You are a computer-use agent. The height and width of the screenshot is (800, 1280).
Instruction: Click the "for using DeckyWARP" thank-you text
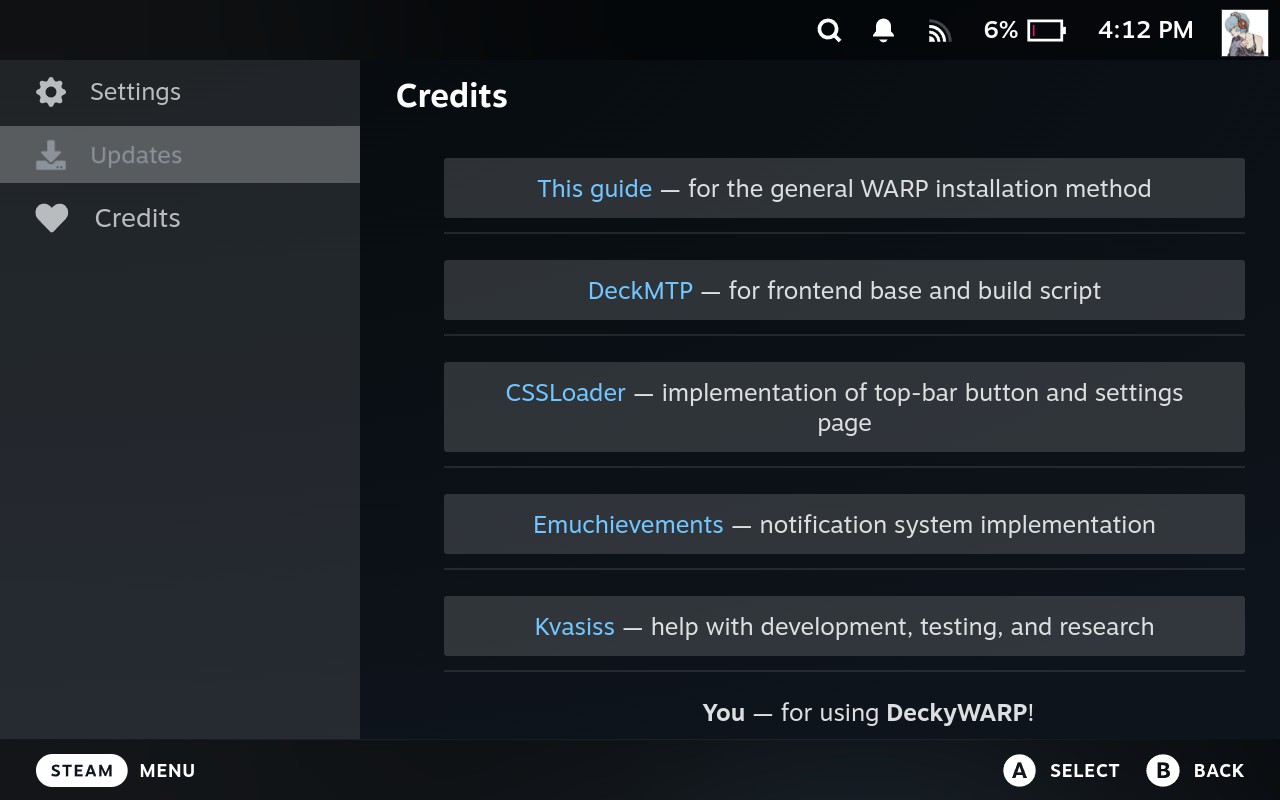(868, 713)
